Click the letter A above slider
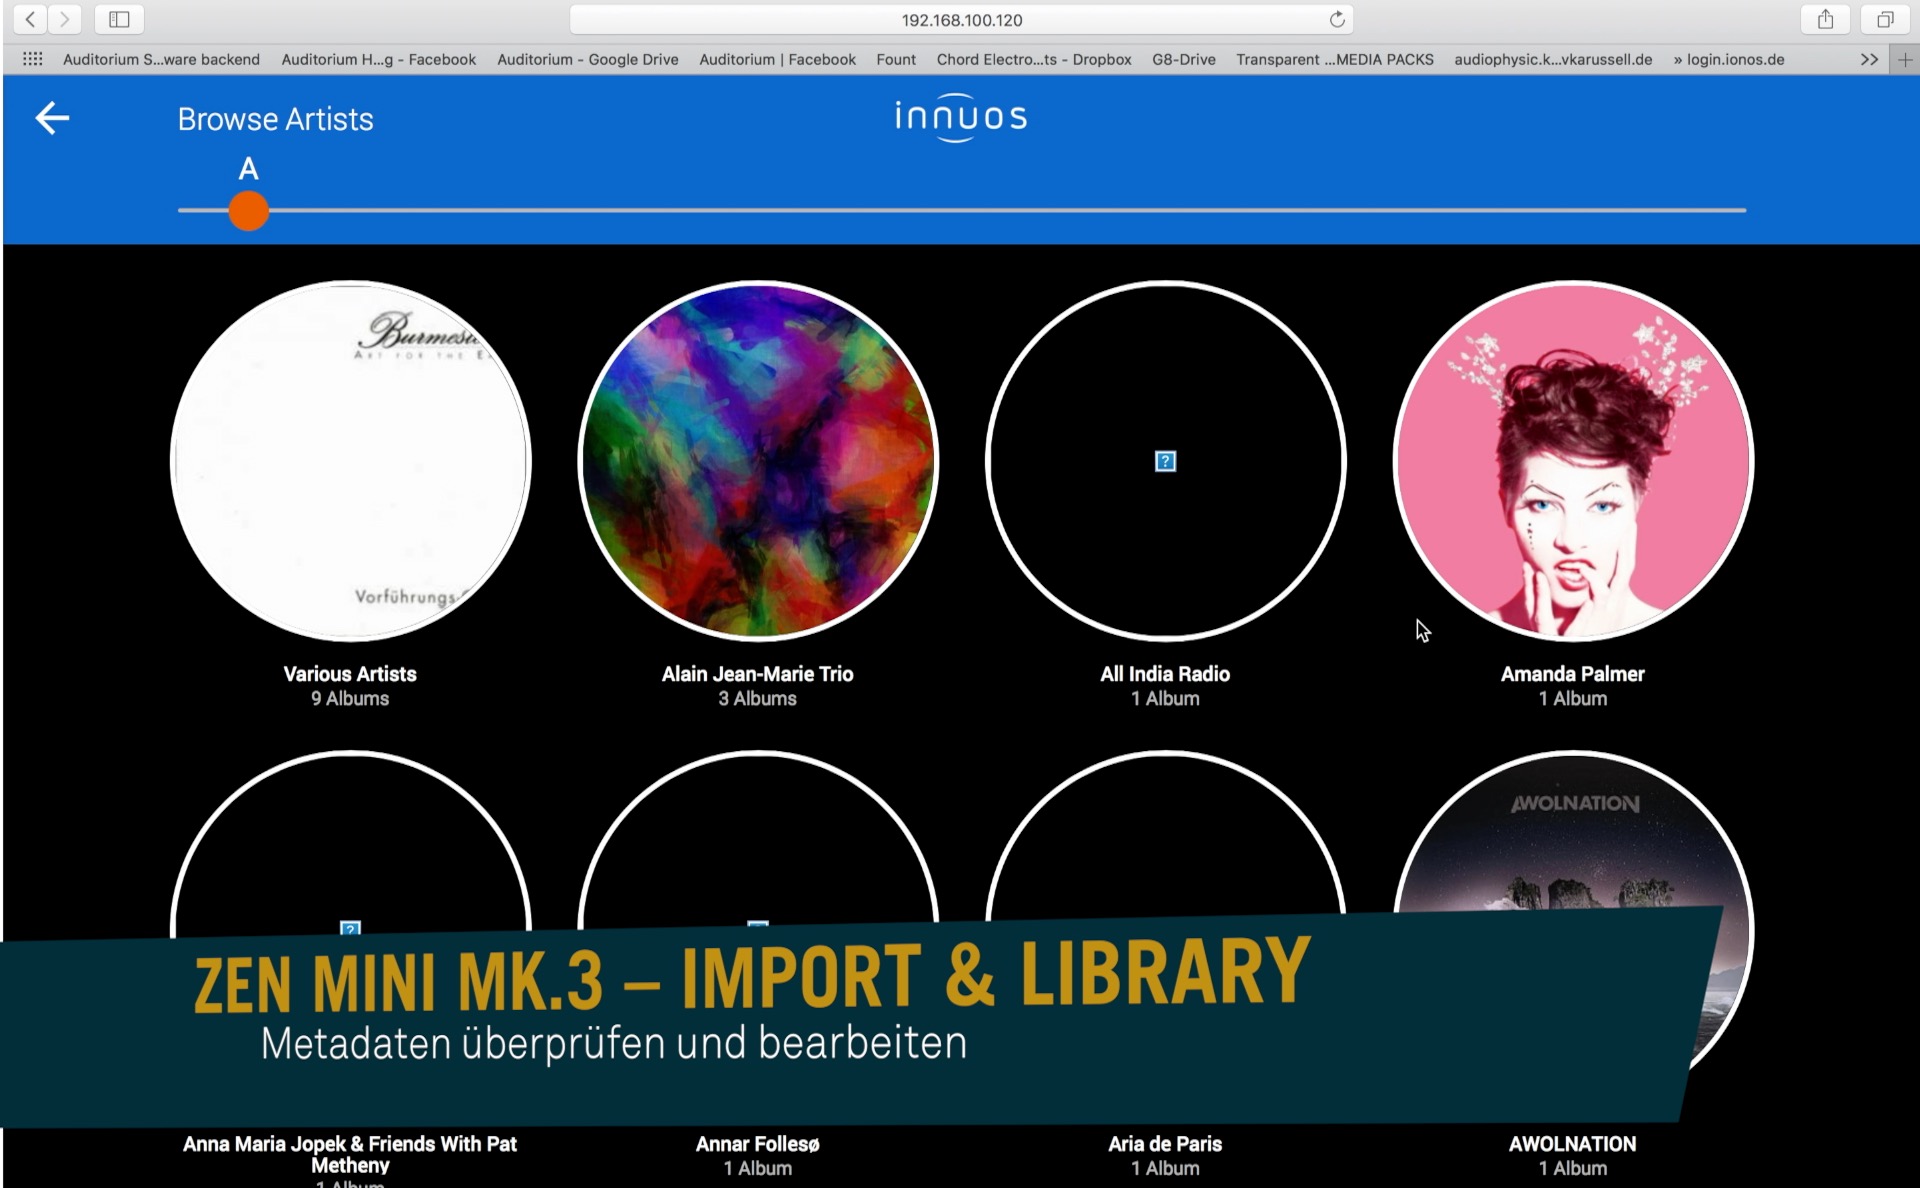The width and height of the screenshot is (1920, 1188). tap(248, 169)
